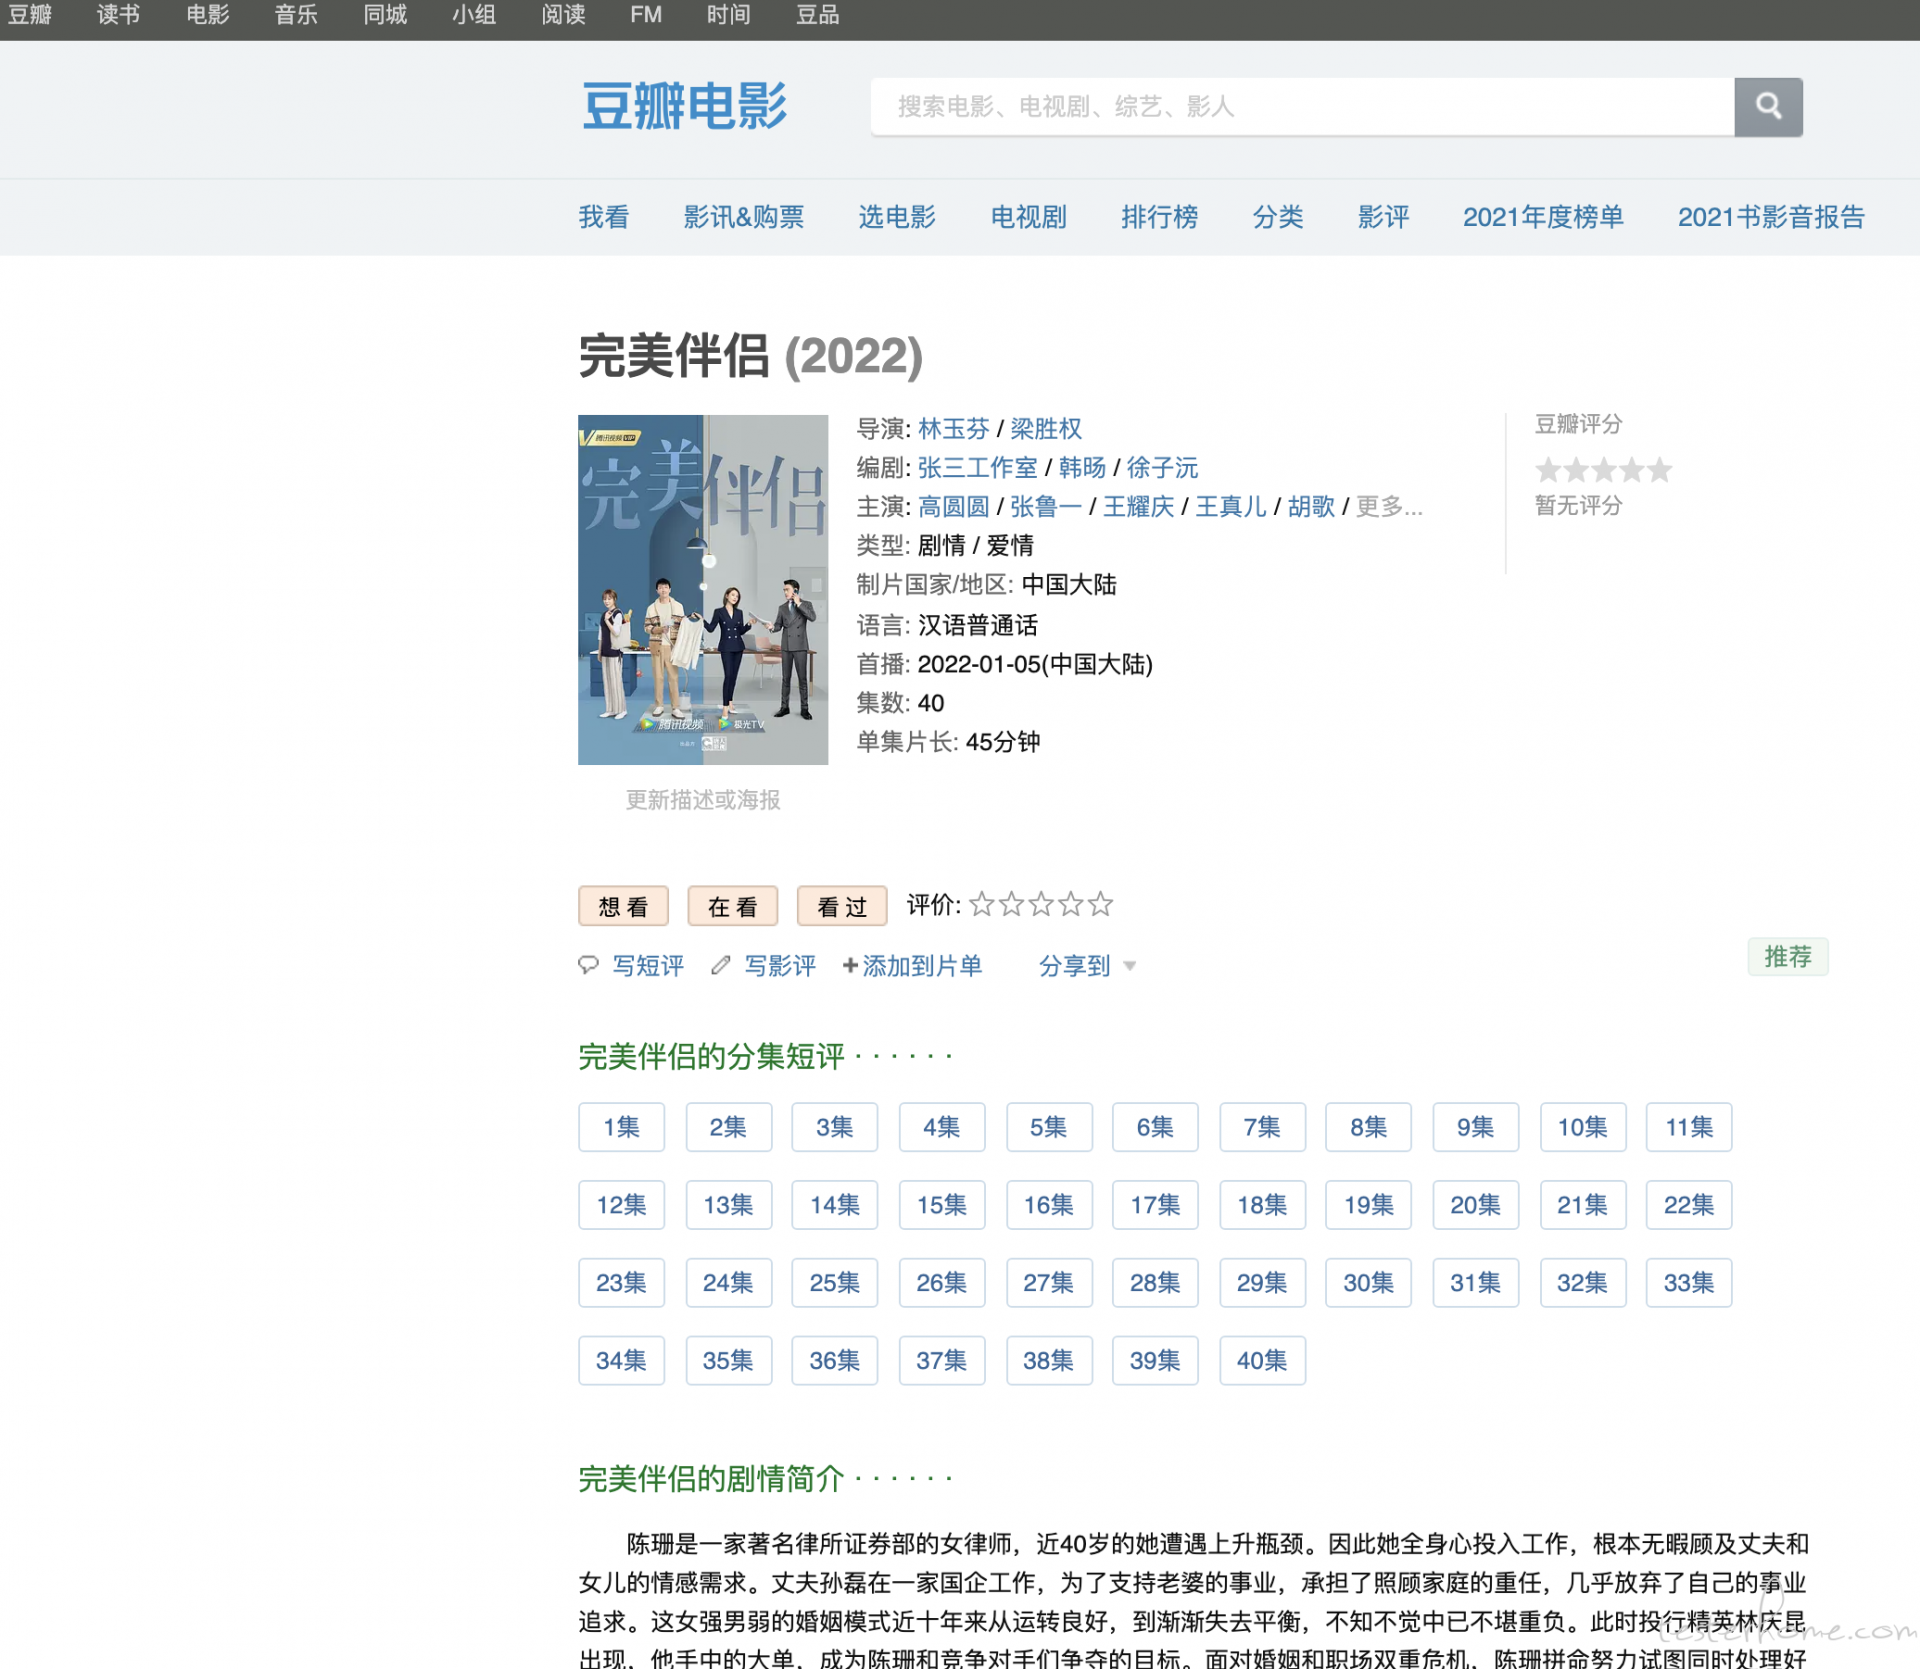Screen dimensions: 1920x1669
Task: Open episode 36集 reviews
Action: click(x=834, y=1361)
